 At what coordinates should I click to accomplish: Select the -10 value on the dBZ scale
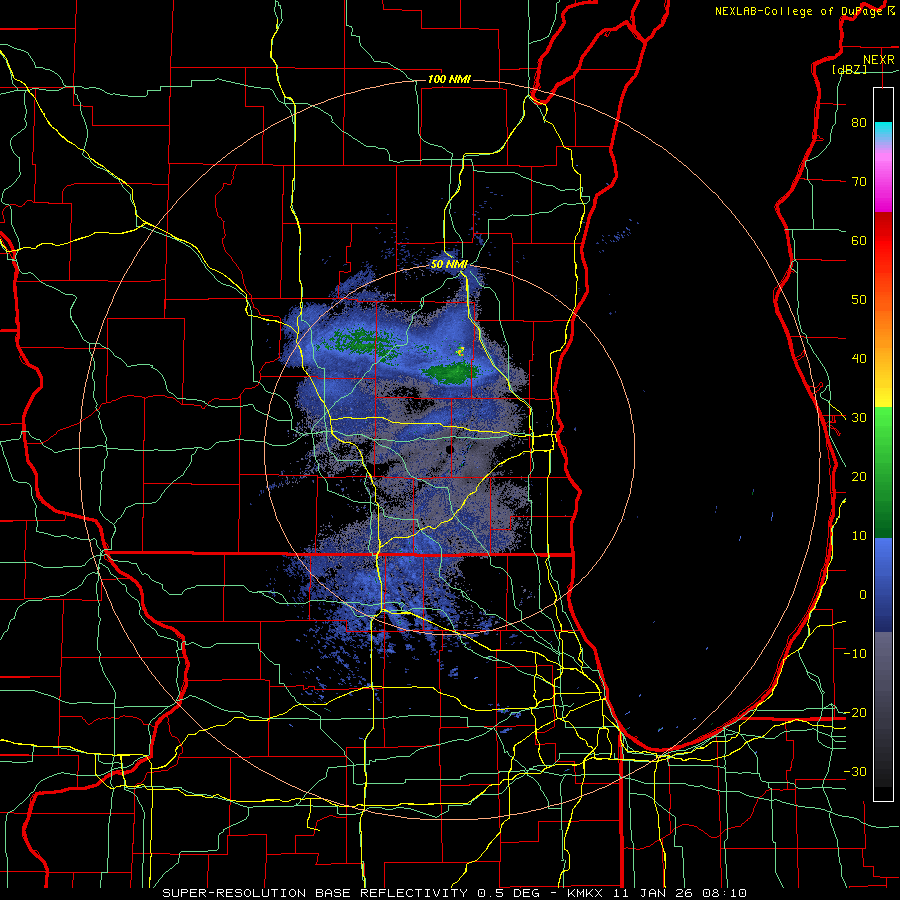pos(855,654)
